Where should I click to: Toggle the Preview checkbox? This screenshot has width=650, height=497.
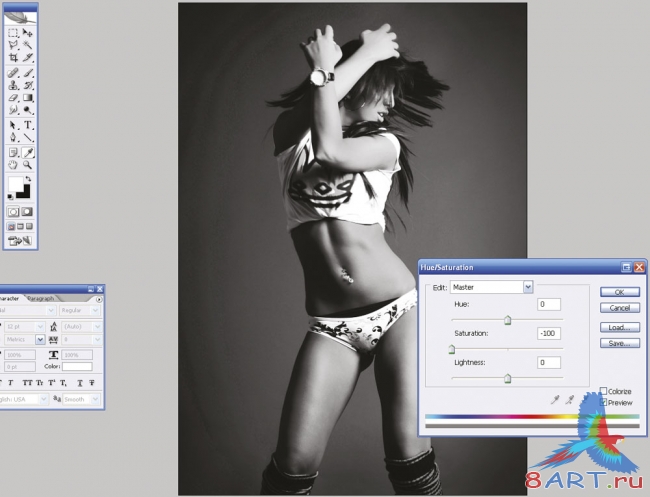point(604,402)
